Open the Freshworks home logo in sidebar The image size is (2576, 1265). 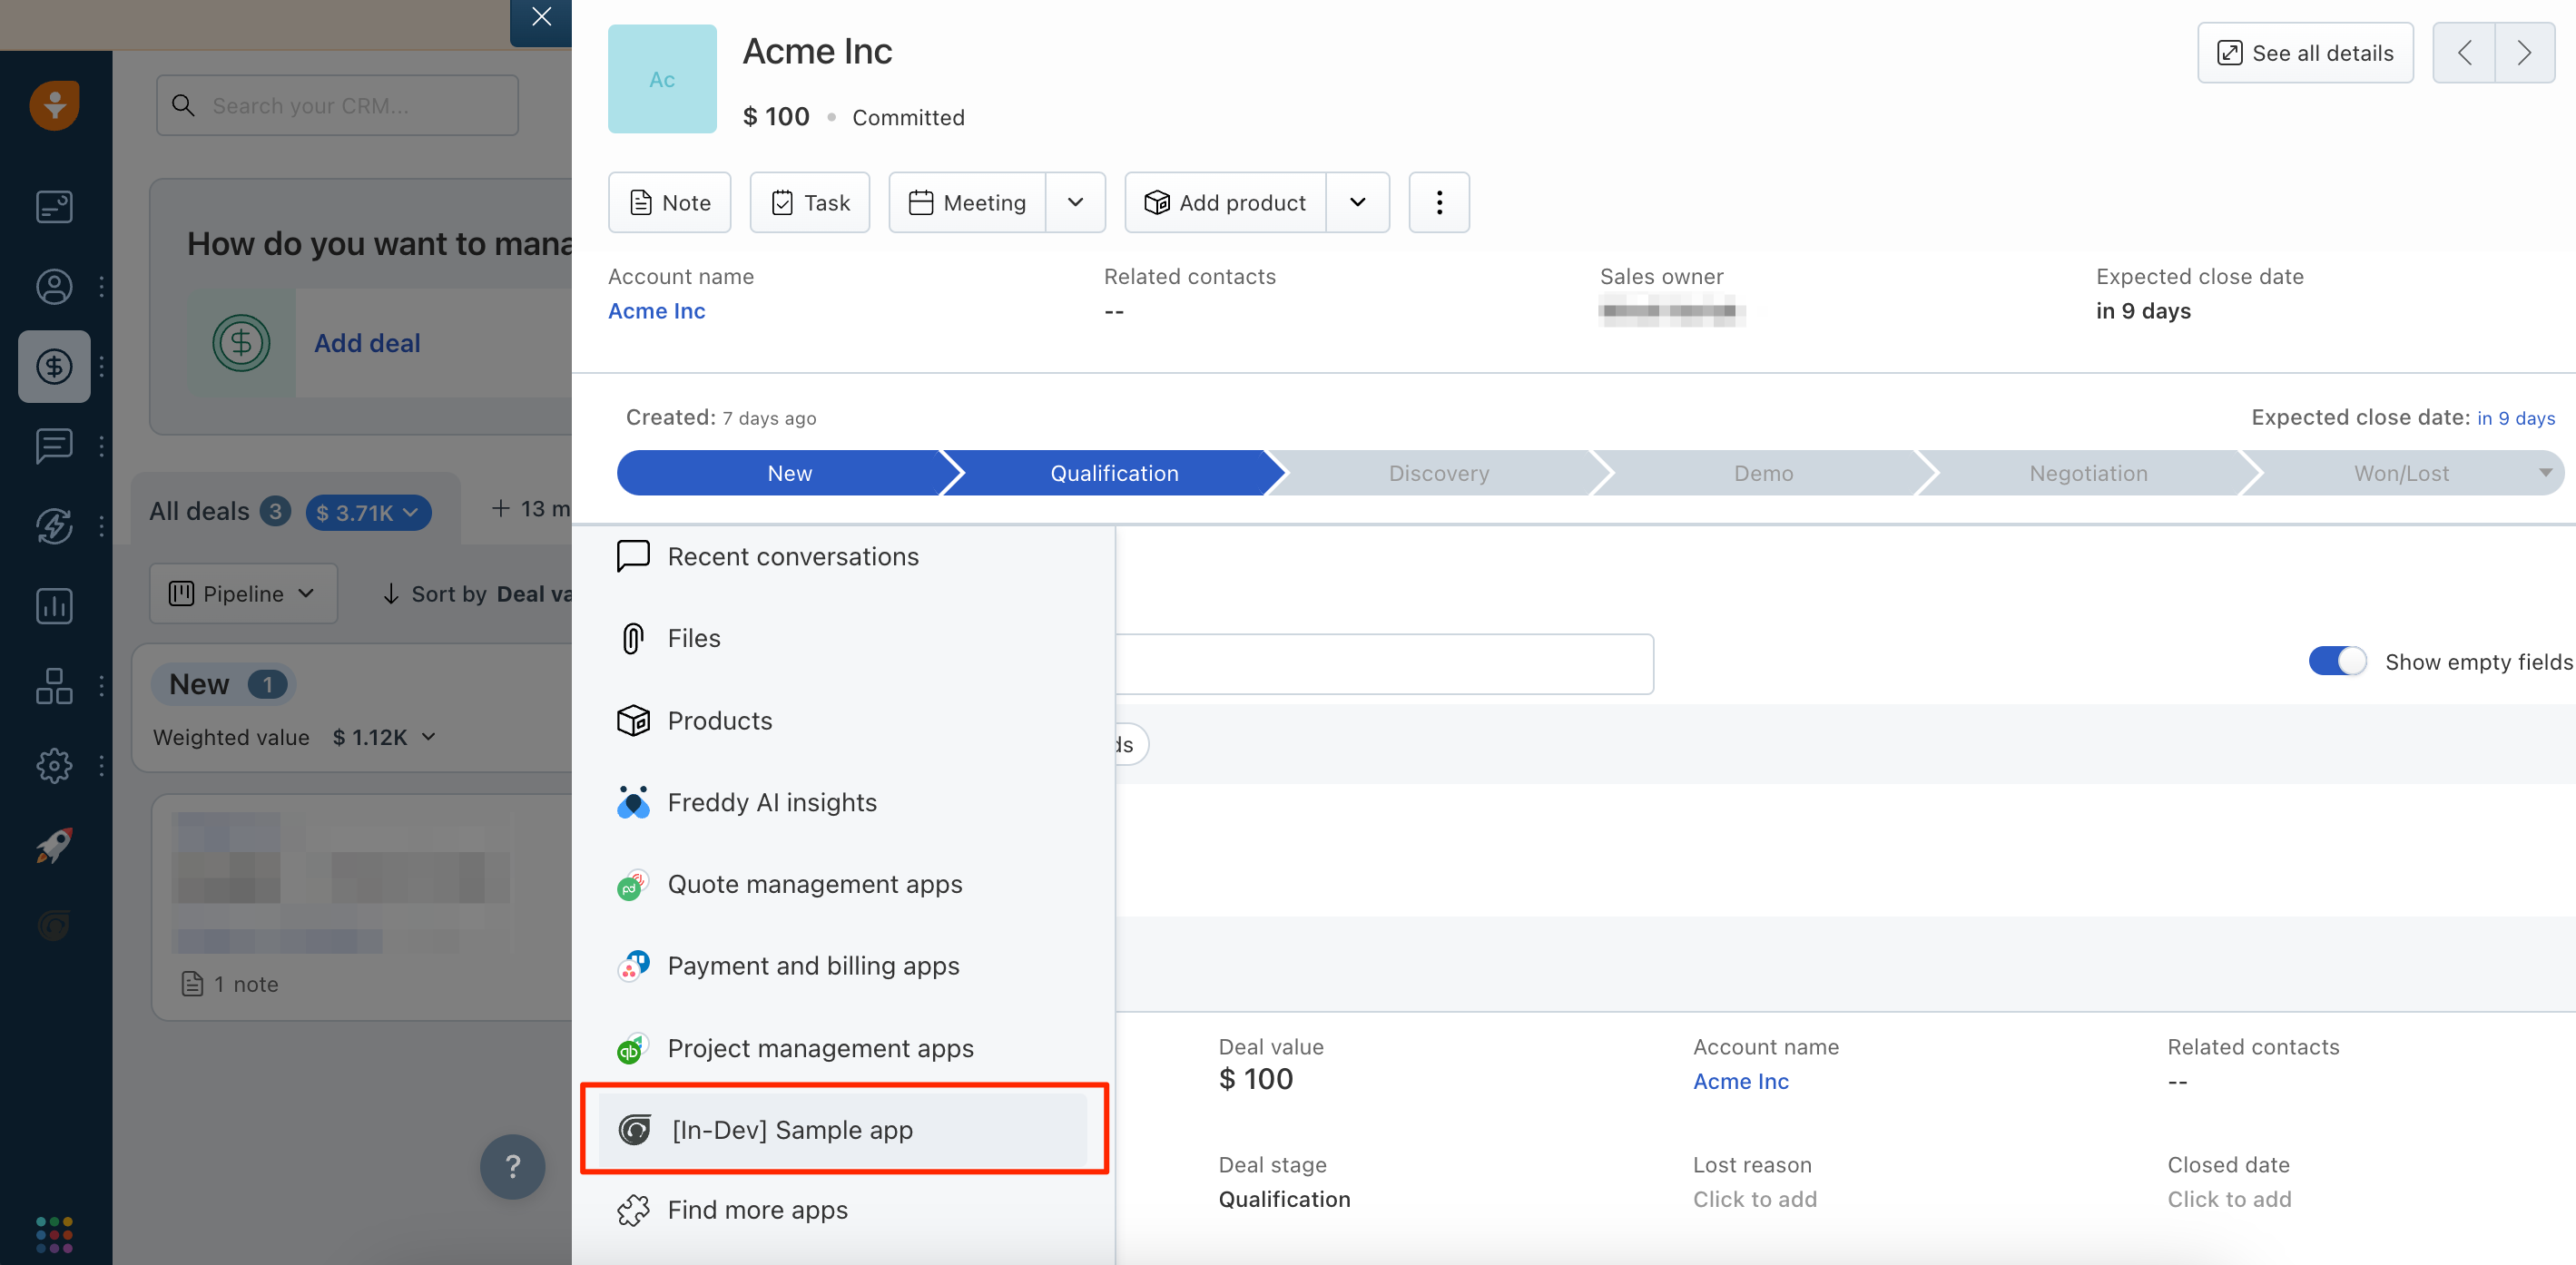(54, 105)
